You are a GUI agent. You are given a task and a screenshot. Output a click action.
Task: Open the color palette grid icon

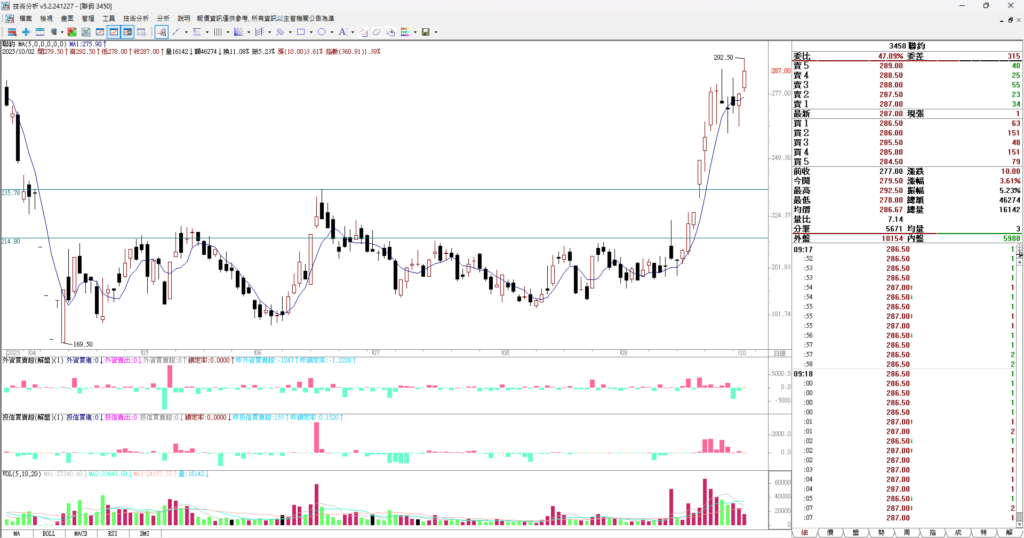tap(404, 32)
